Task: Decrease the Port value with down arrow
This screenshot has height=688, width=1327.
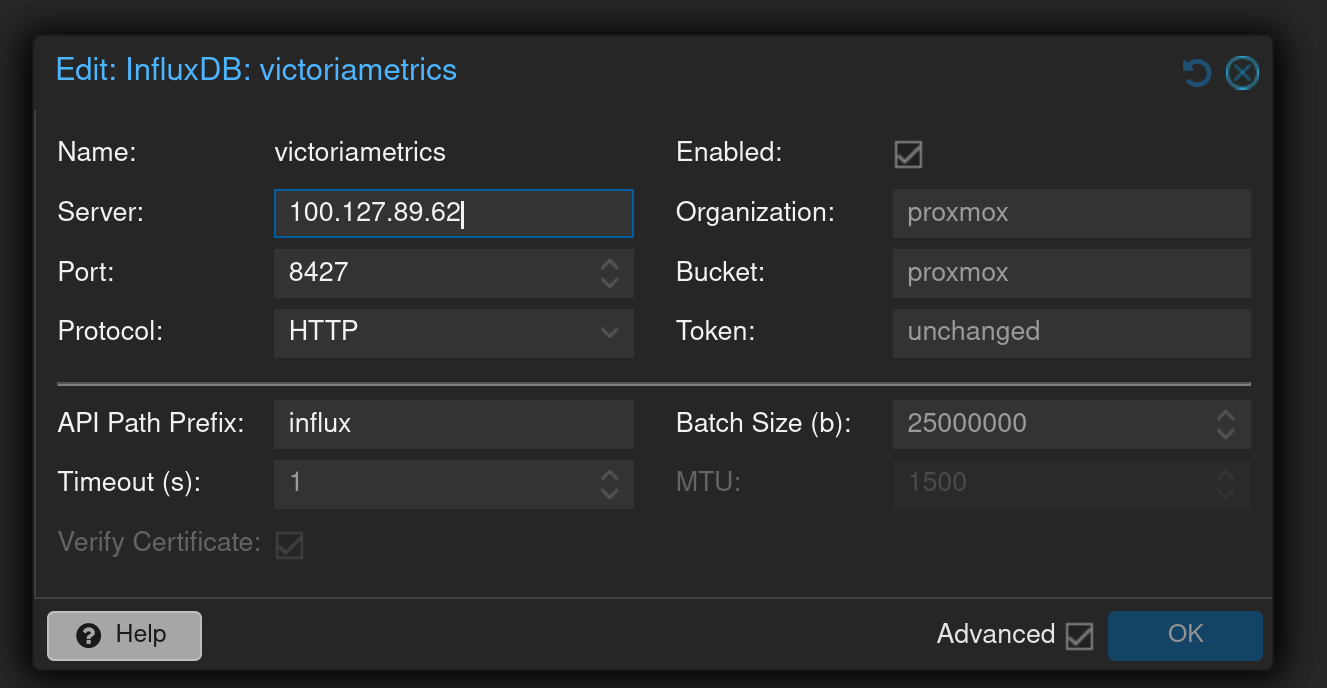Action: pyautogui.click(x=609, y=282)
